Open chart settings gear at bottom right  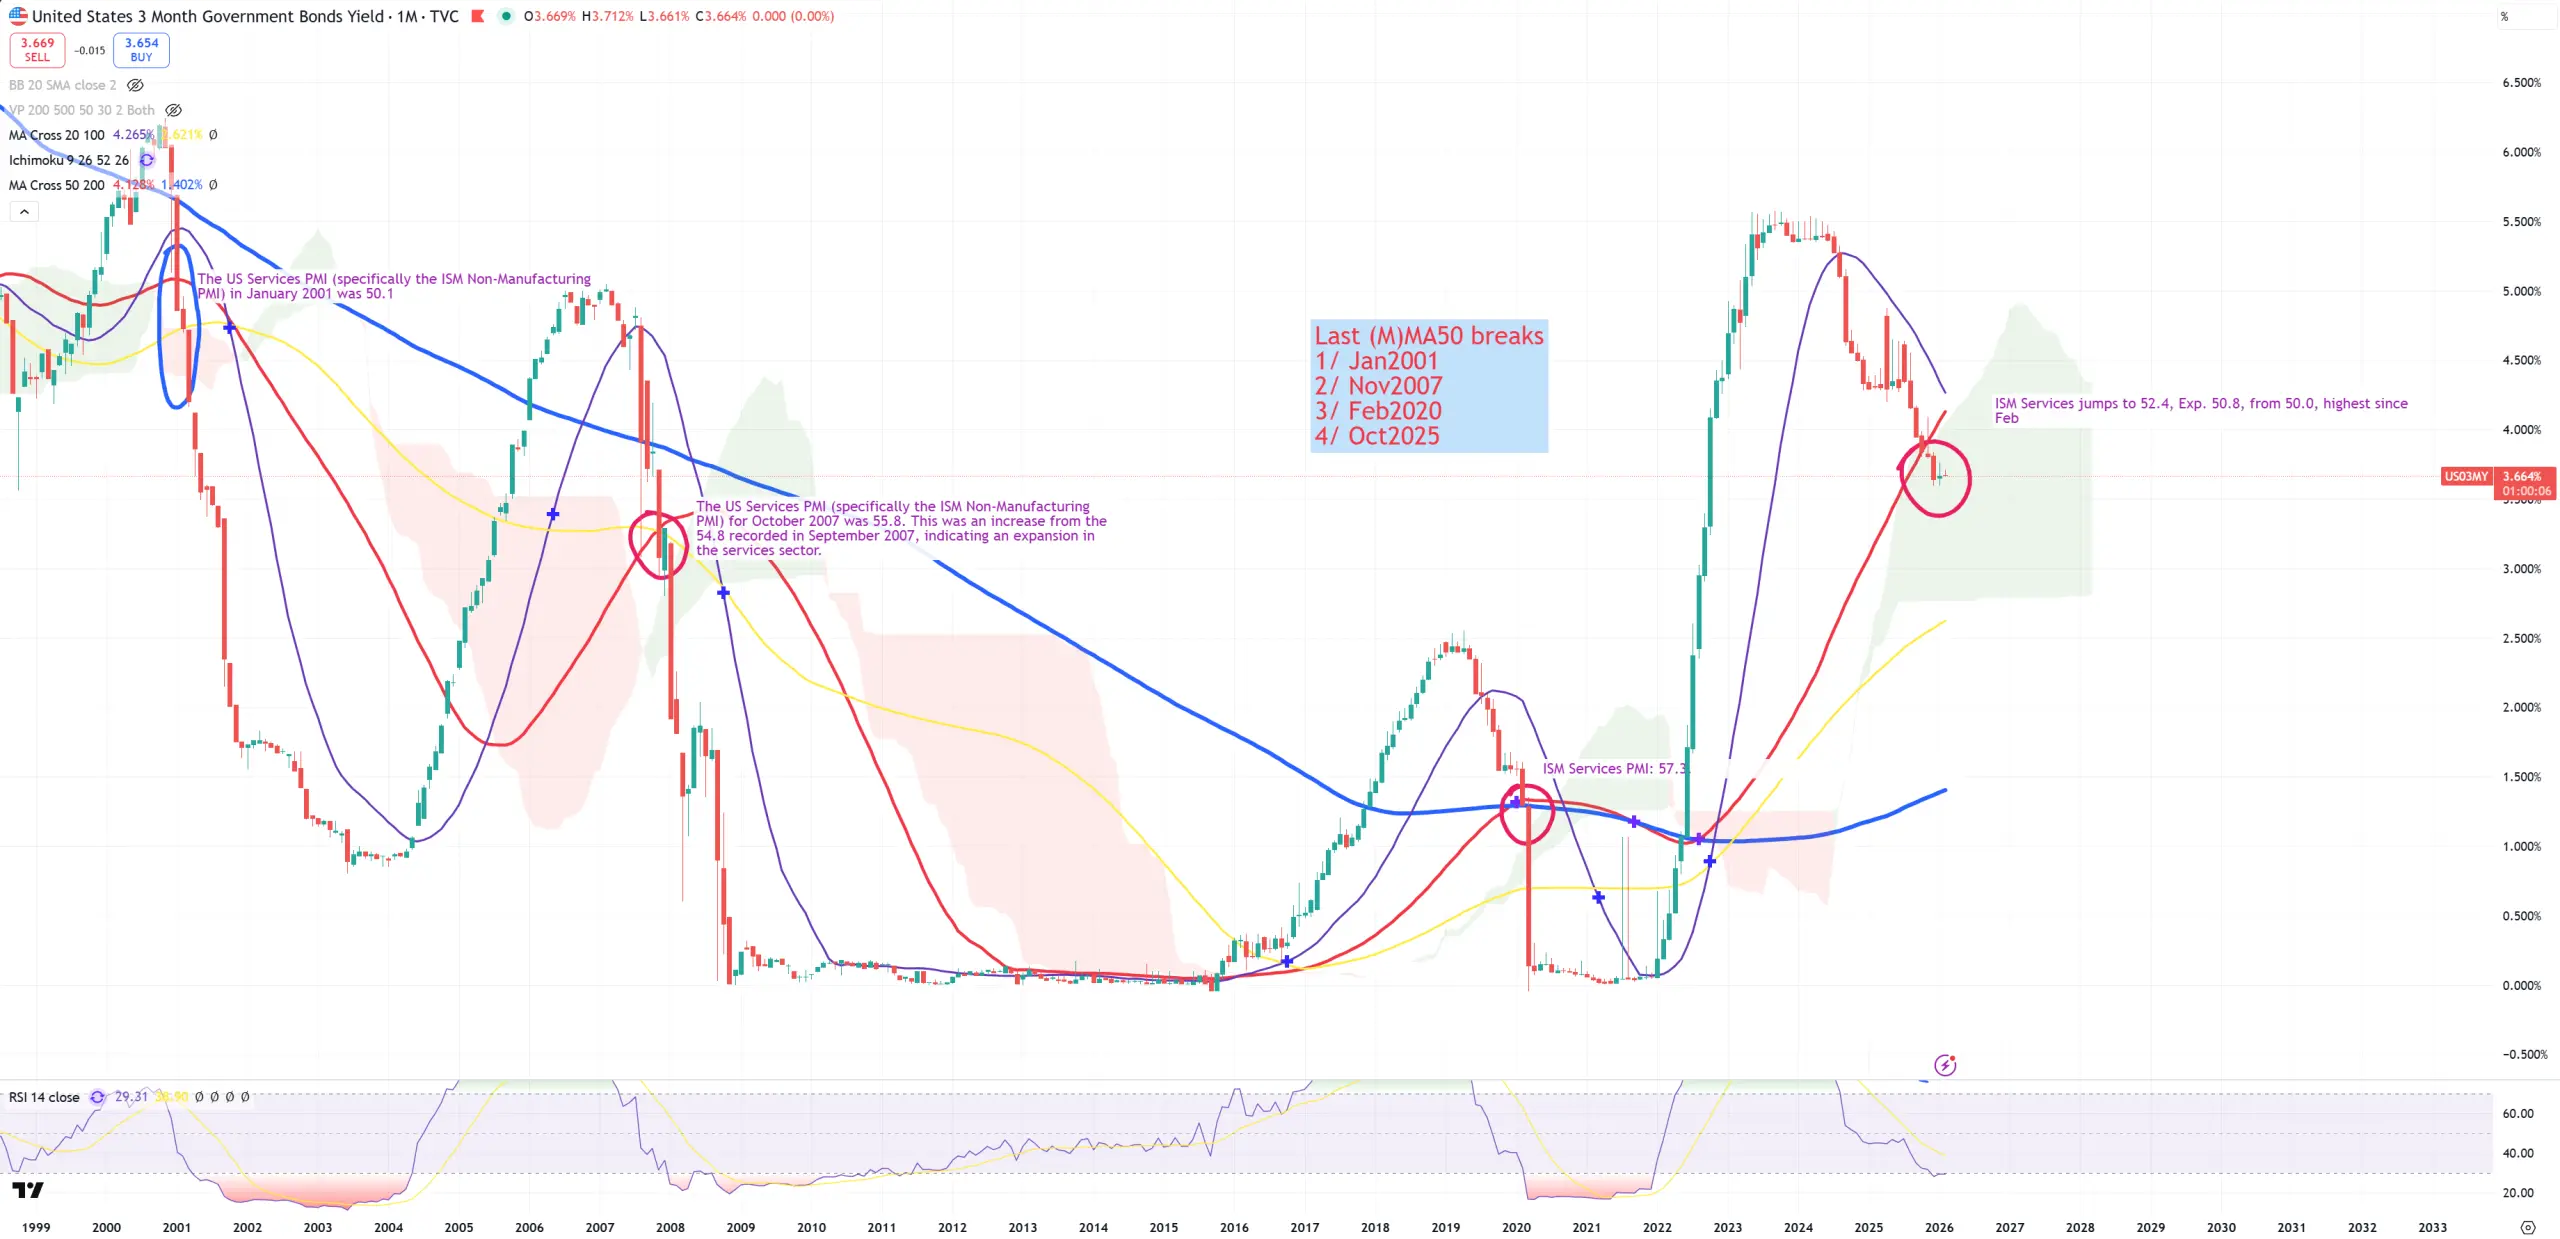[2527, 1227]
